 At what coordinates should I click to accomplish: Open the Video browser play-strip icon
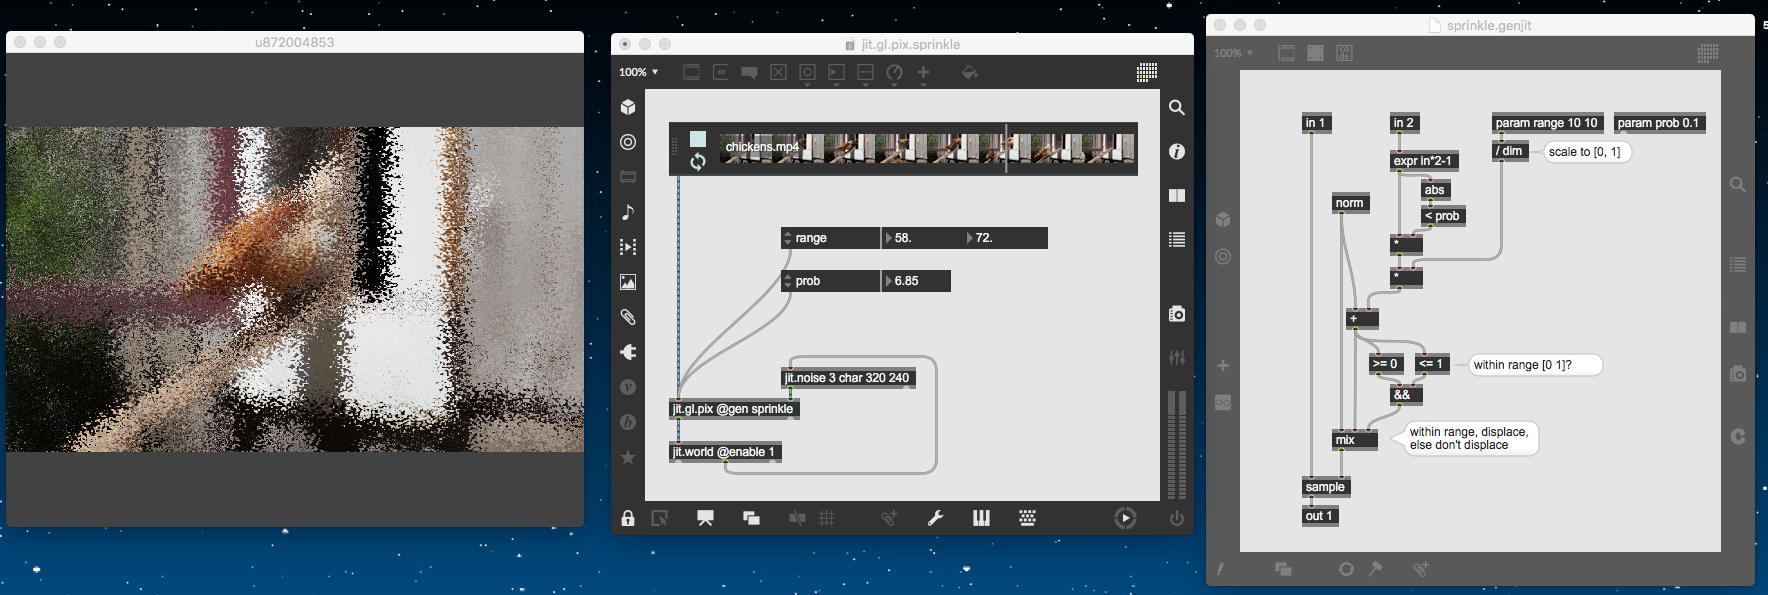(x=628, y=247)
